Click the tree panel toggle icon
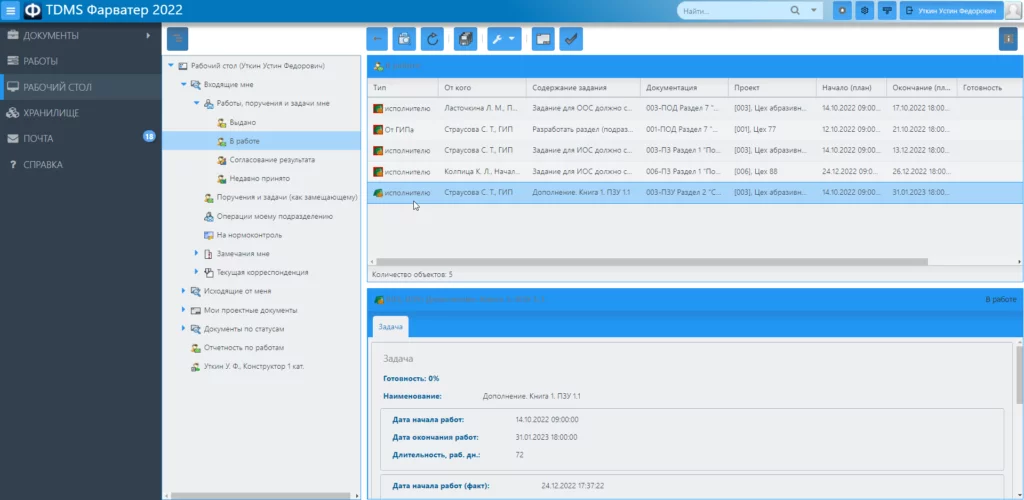The width and height of the screenshot is (1024, 500). click(176, 39)
